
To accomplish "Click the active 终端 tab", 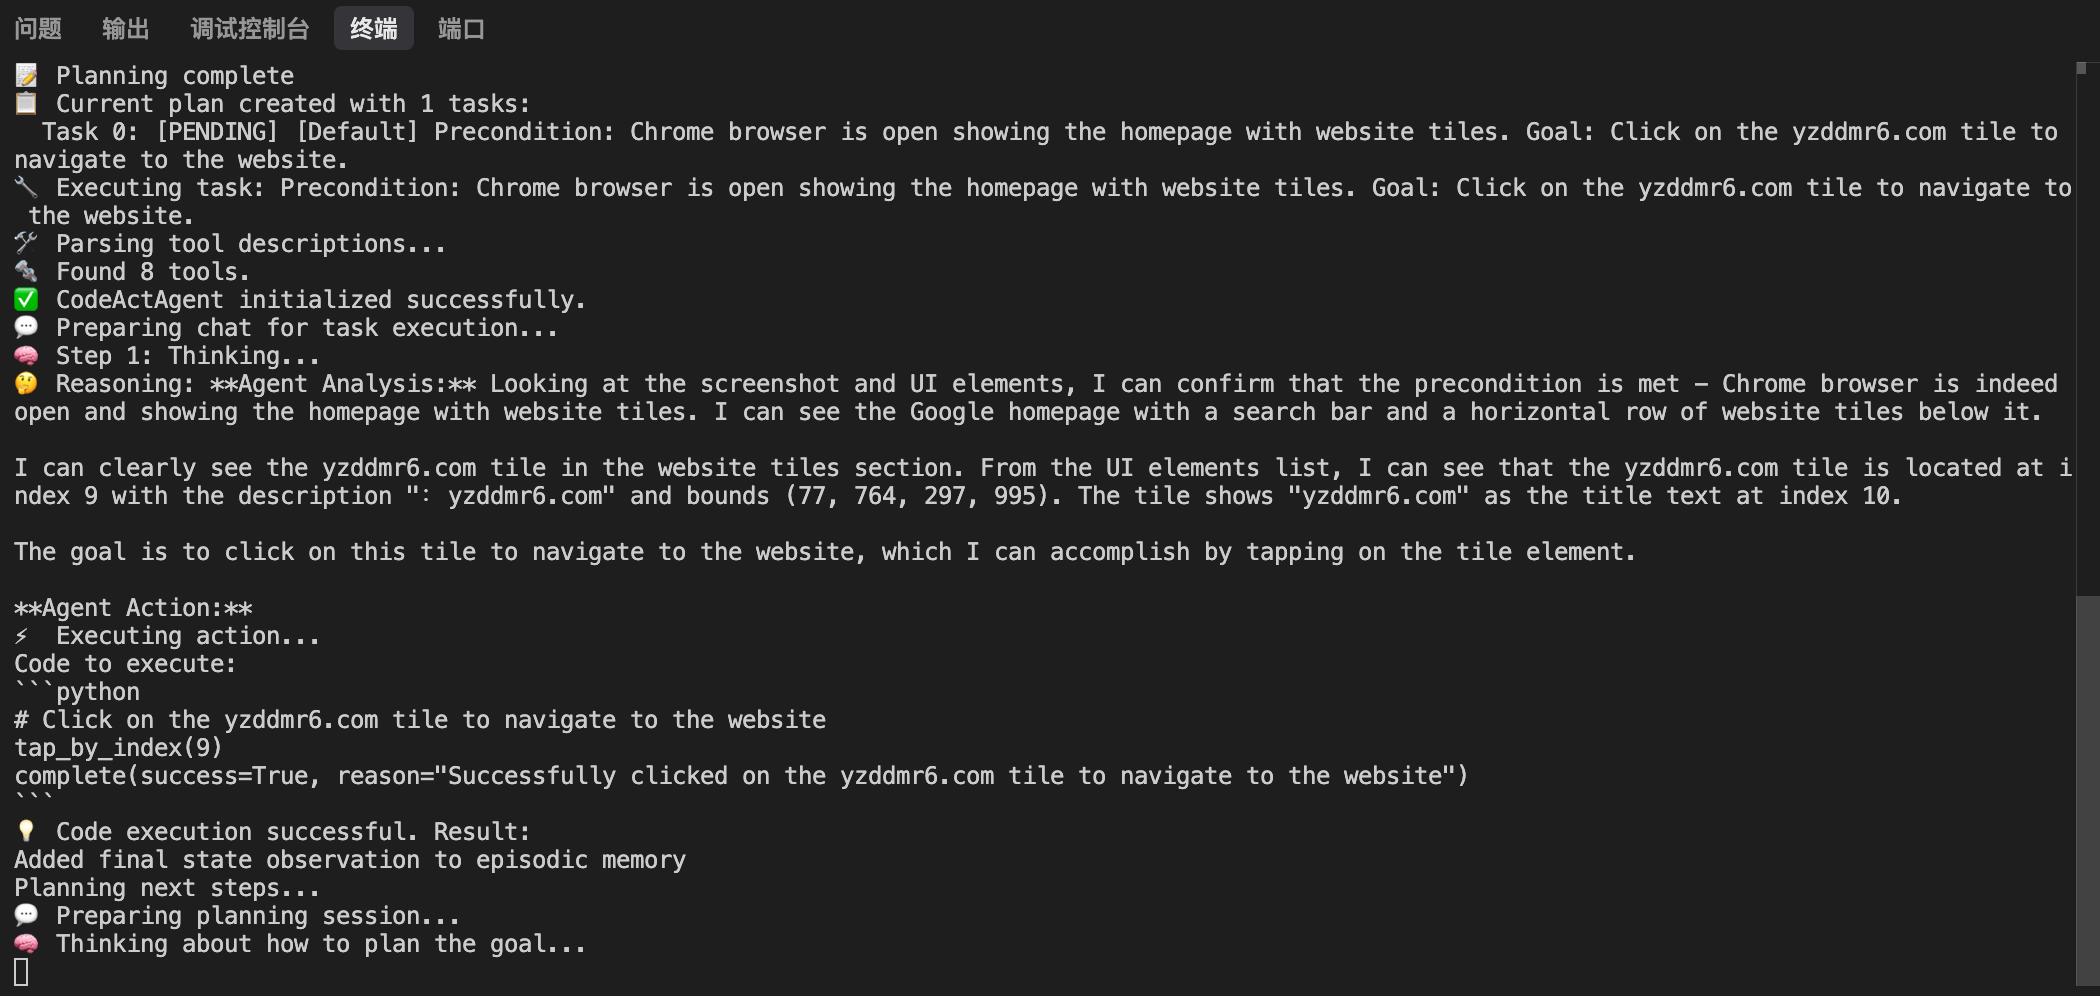I will pyautogui.click(x=373, y=29).
